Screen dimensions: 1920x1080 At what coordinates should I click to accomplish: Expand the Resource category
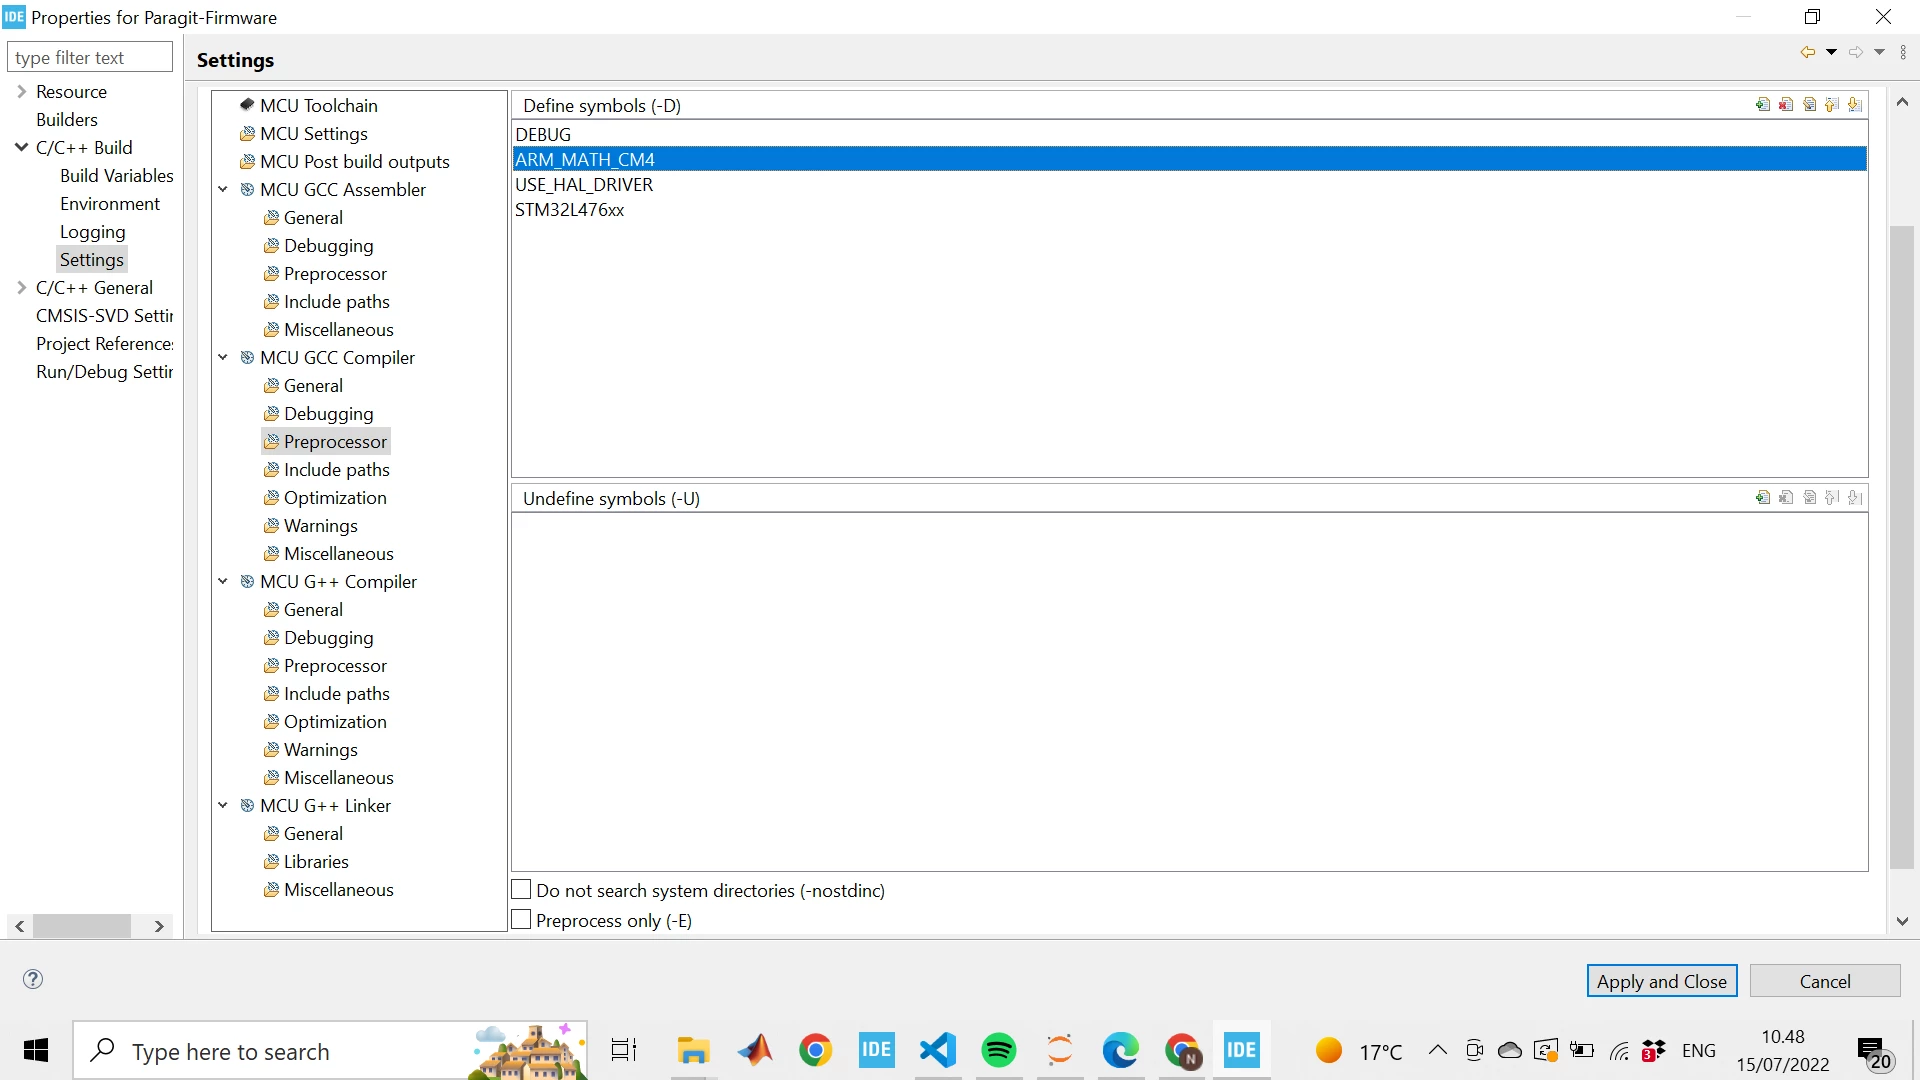coord(21,91)
